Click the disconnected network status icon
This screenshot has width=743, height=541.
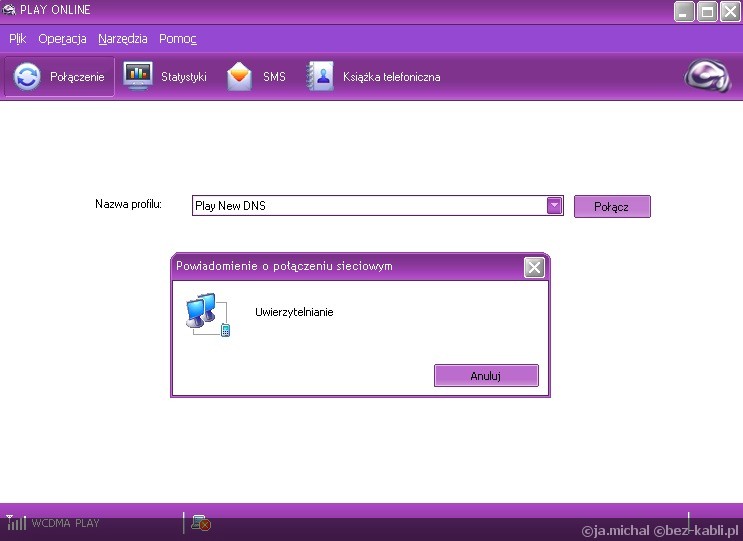pyautogui.click(x=201, y=523)
